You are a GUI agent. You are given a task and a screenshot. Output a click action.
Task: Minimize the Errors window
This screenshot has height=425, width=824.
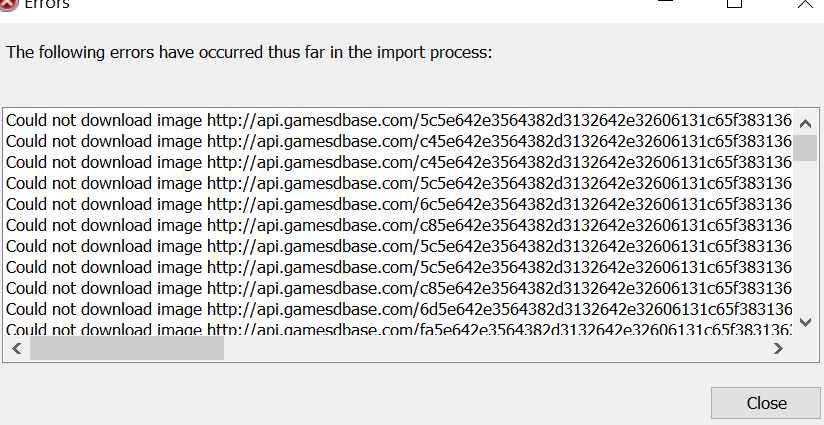pyautogui.click(x=665, y=3)
